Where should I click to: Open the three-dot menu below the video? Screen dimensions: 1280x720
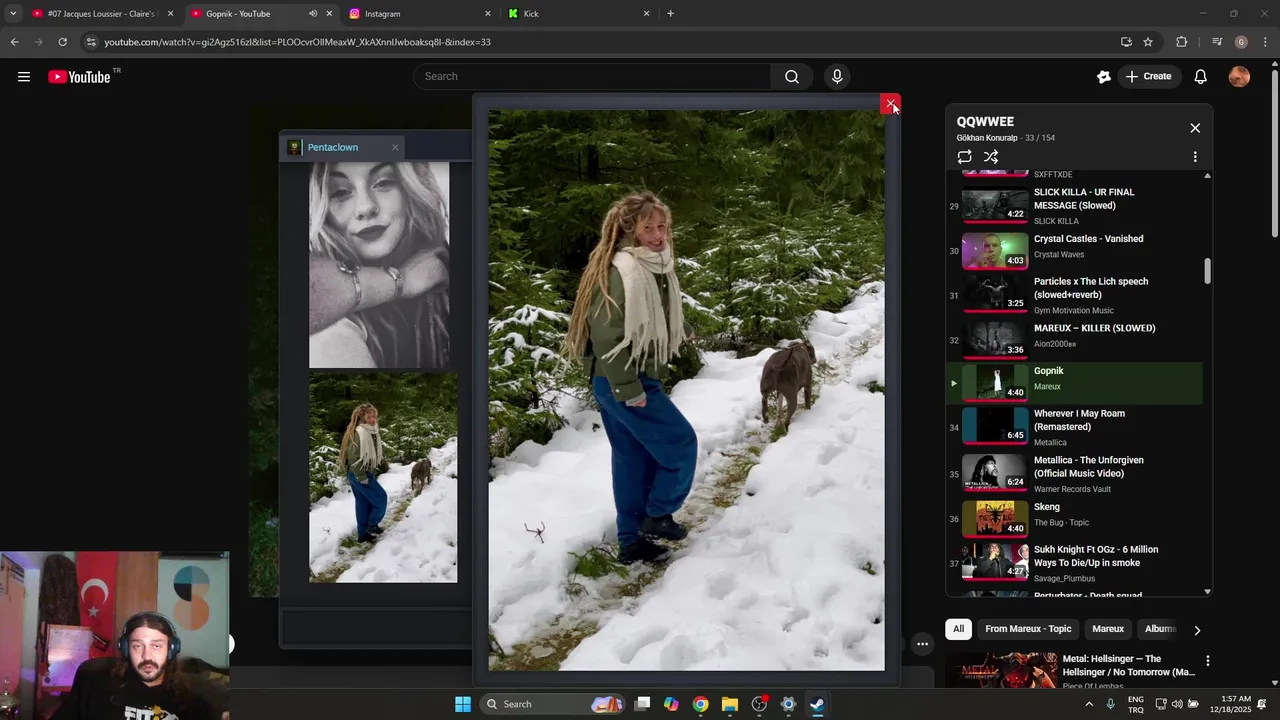(x=922, y=644)
